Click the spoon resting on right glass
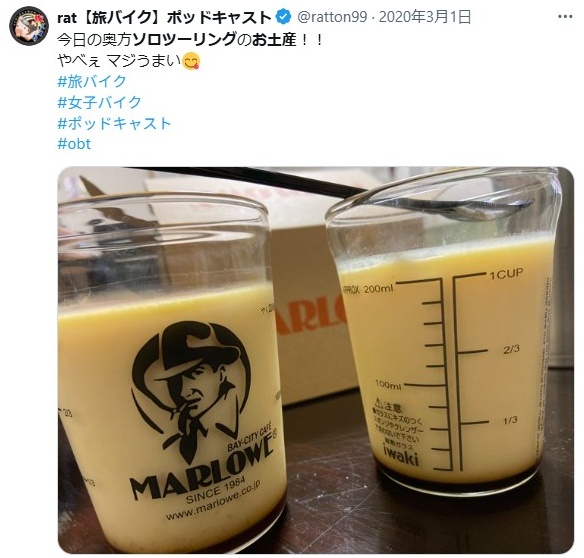This screenshot has width=584, height=558. coord(449,207)
